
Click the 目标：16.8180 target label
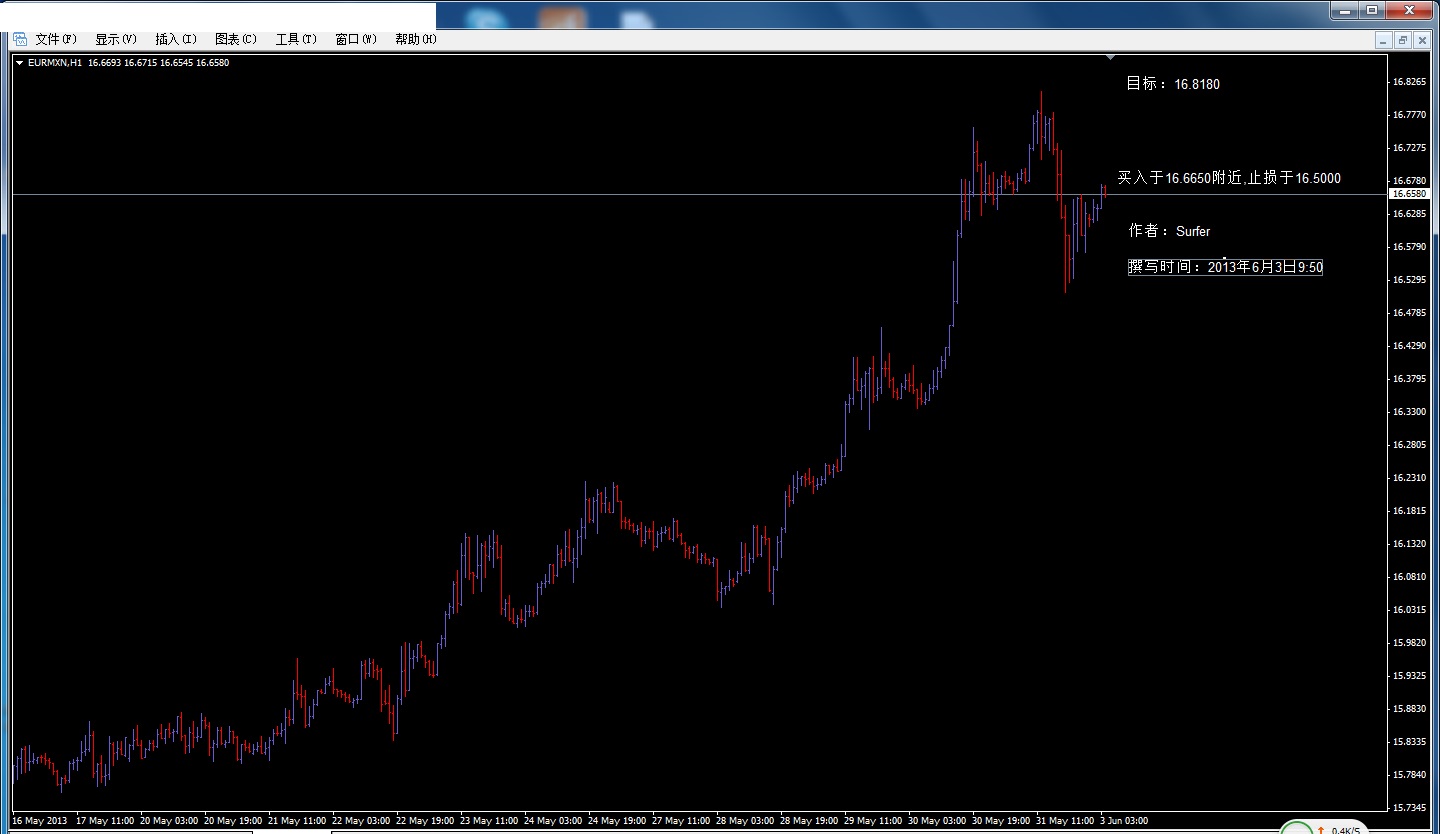[1172, 84]
